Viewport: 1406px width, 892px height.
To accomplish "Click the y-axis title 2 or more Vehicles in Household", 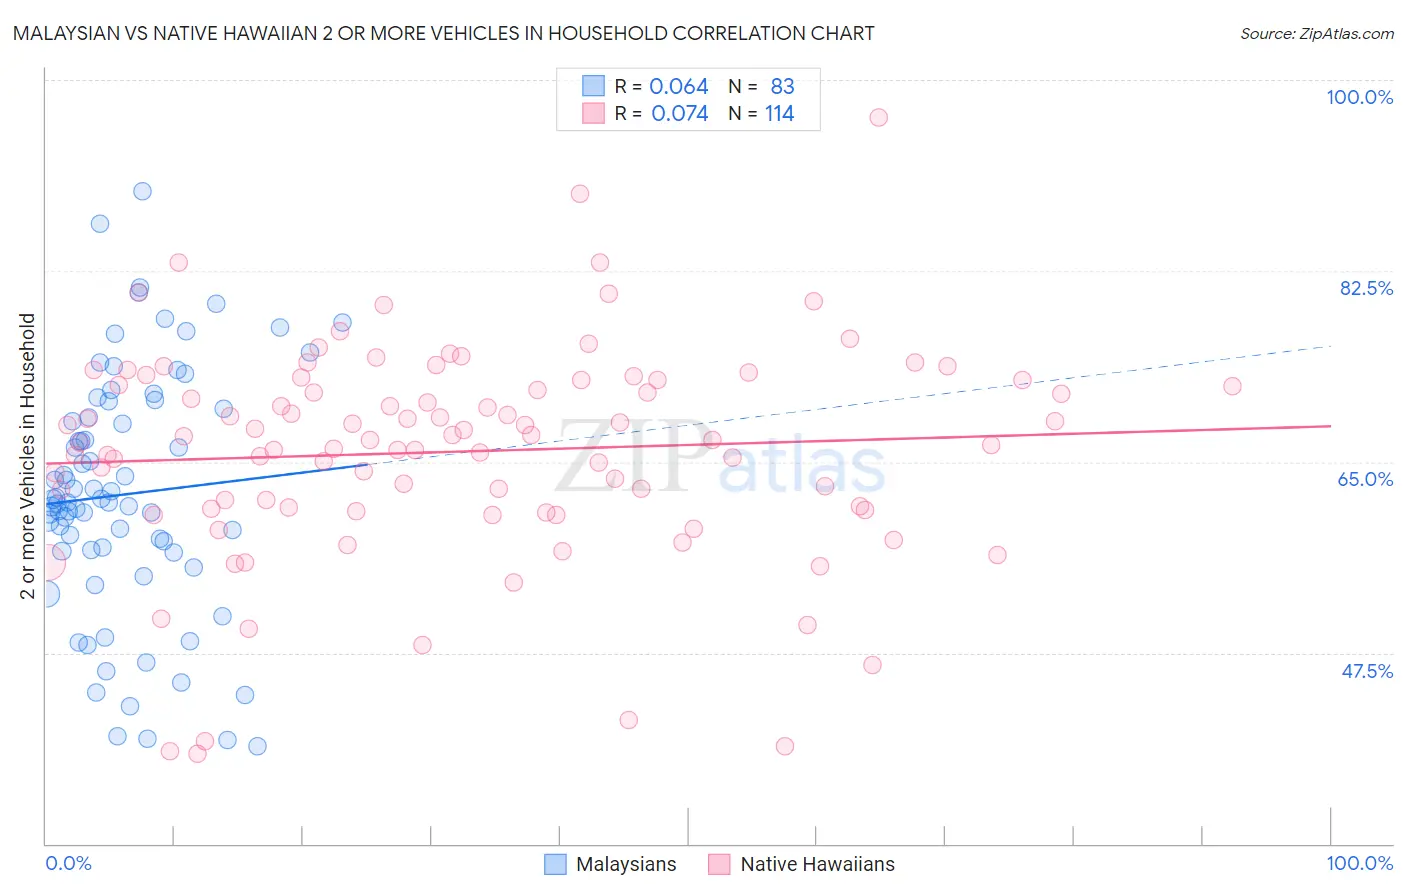I will [28, 456].
